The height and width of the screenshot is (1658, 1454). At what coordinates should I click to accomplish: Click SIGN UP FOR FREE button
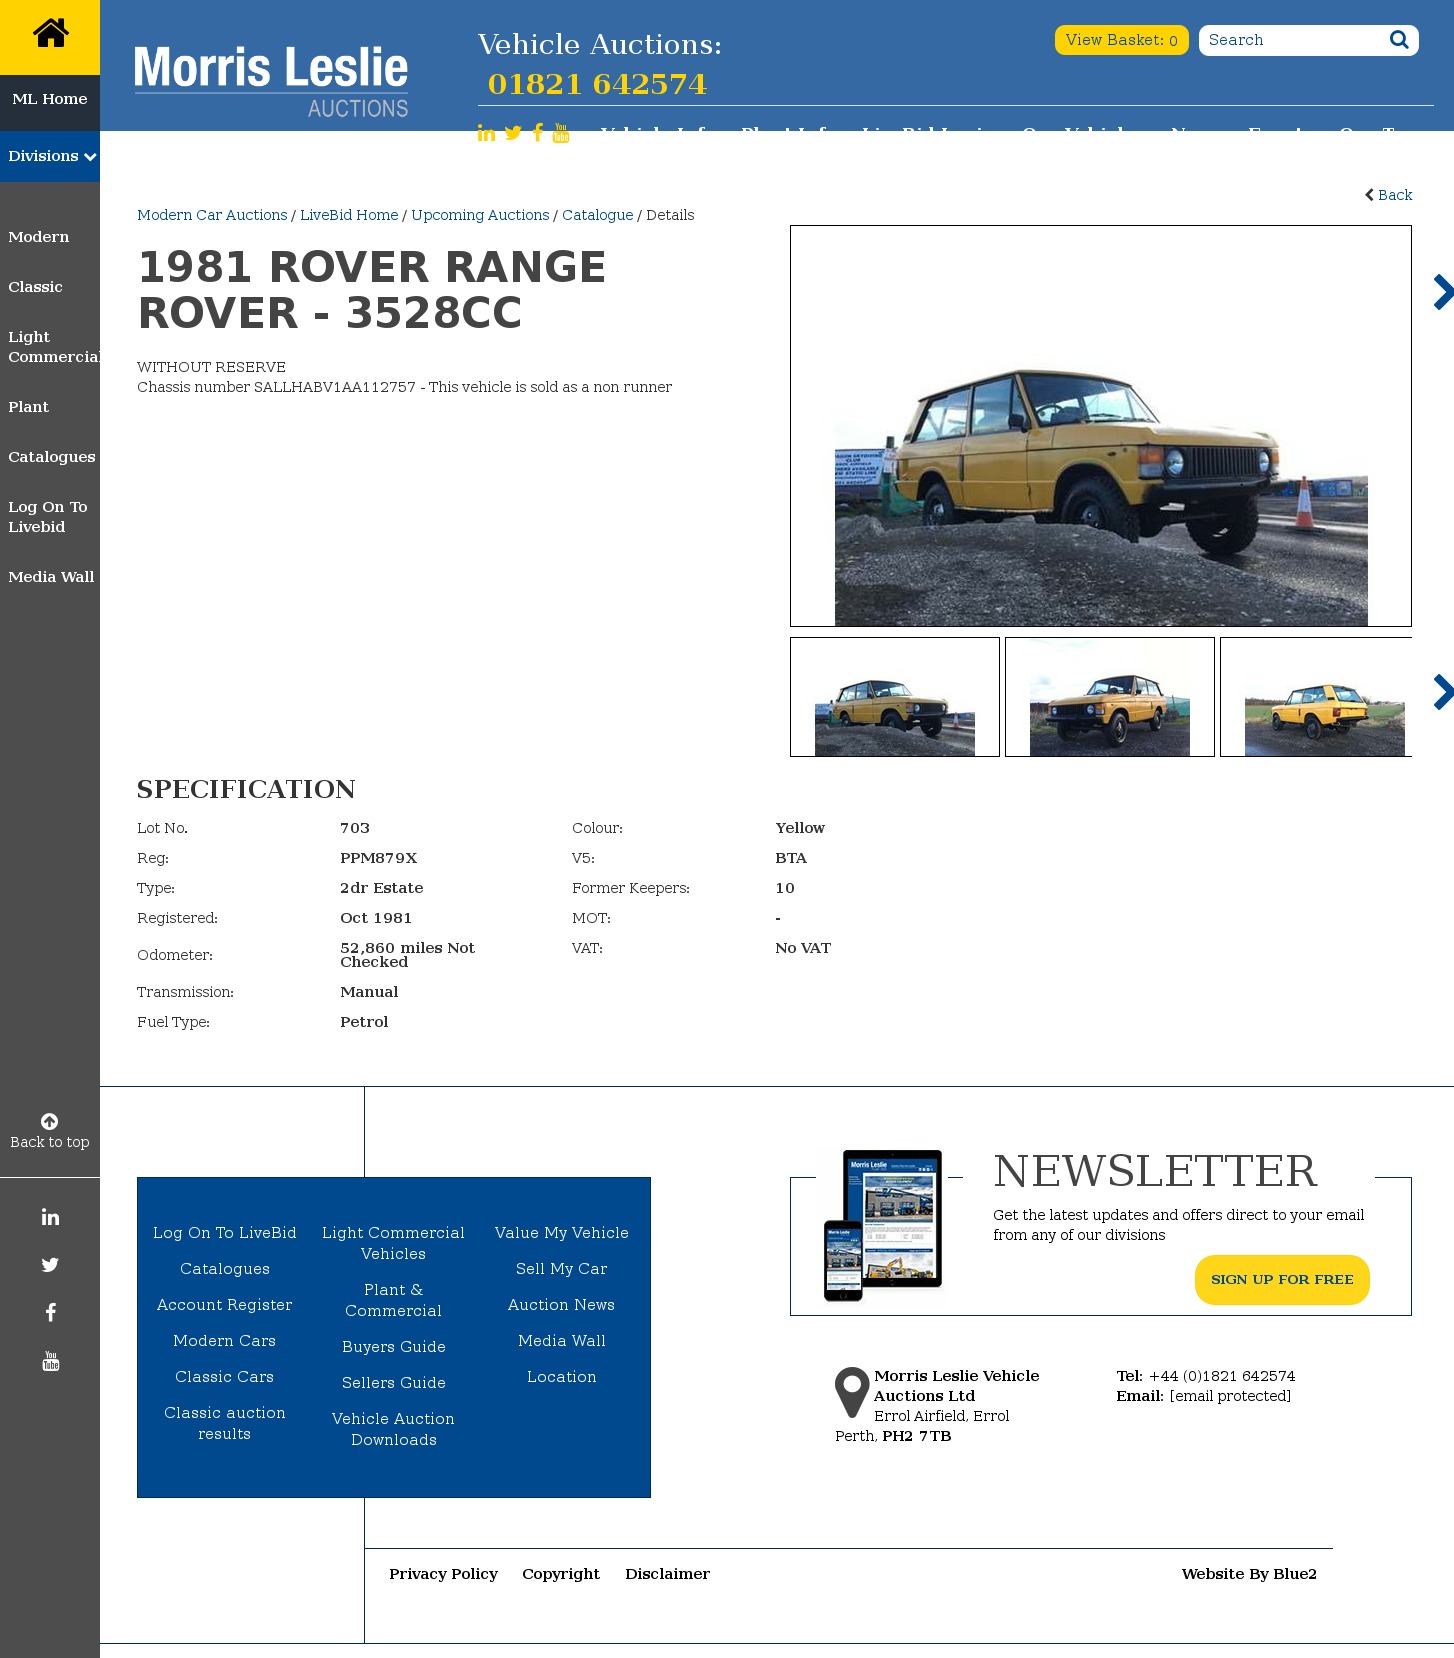pos(1282,1280)
